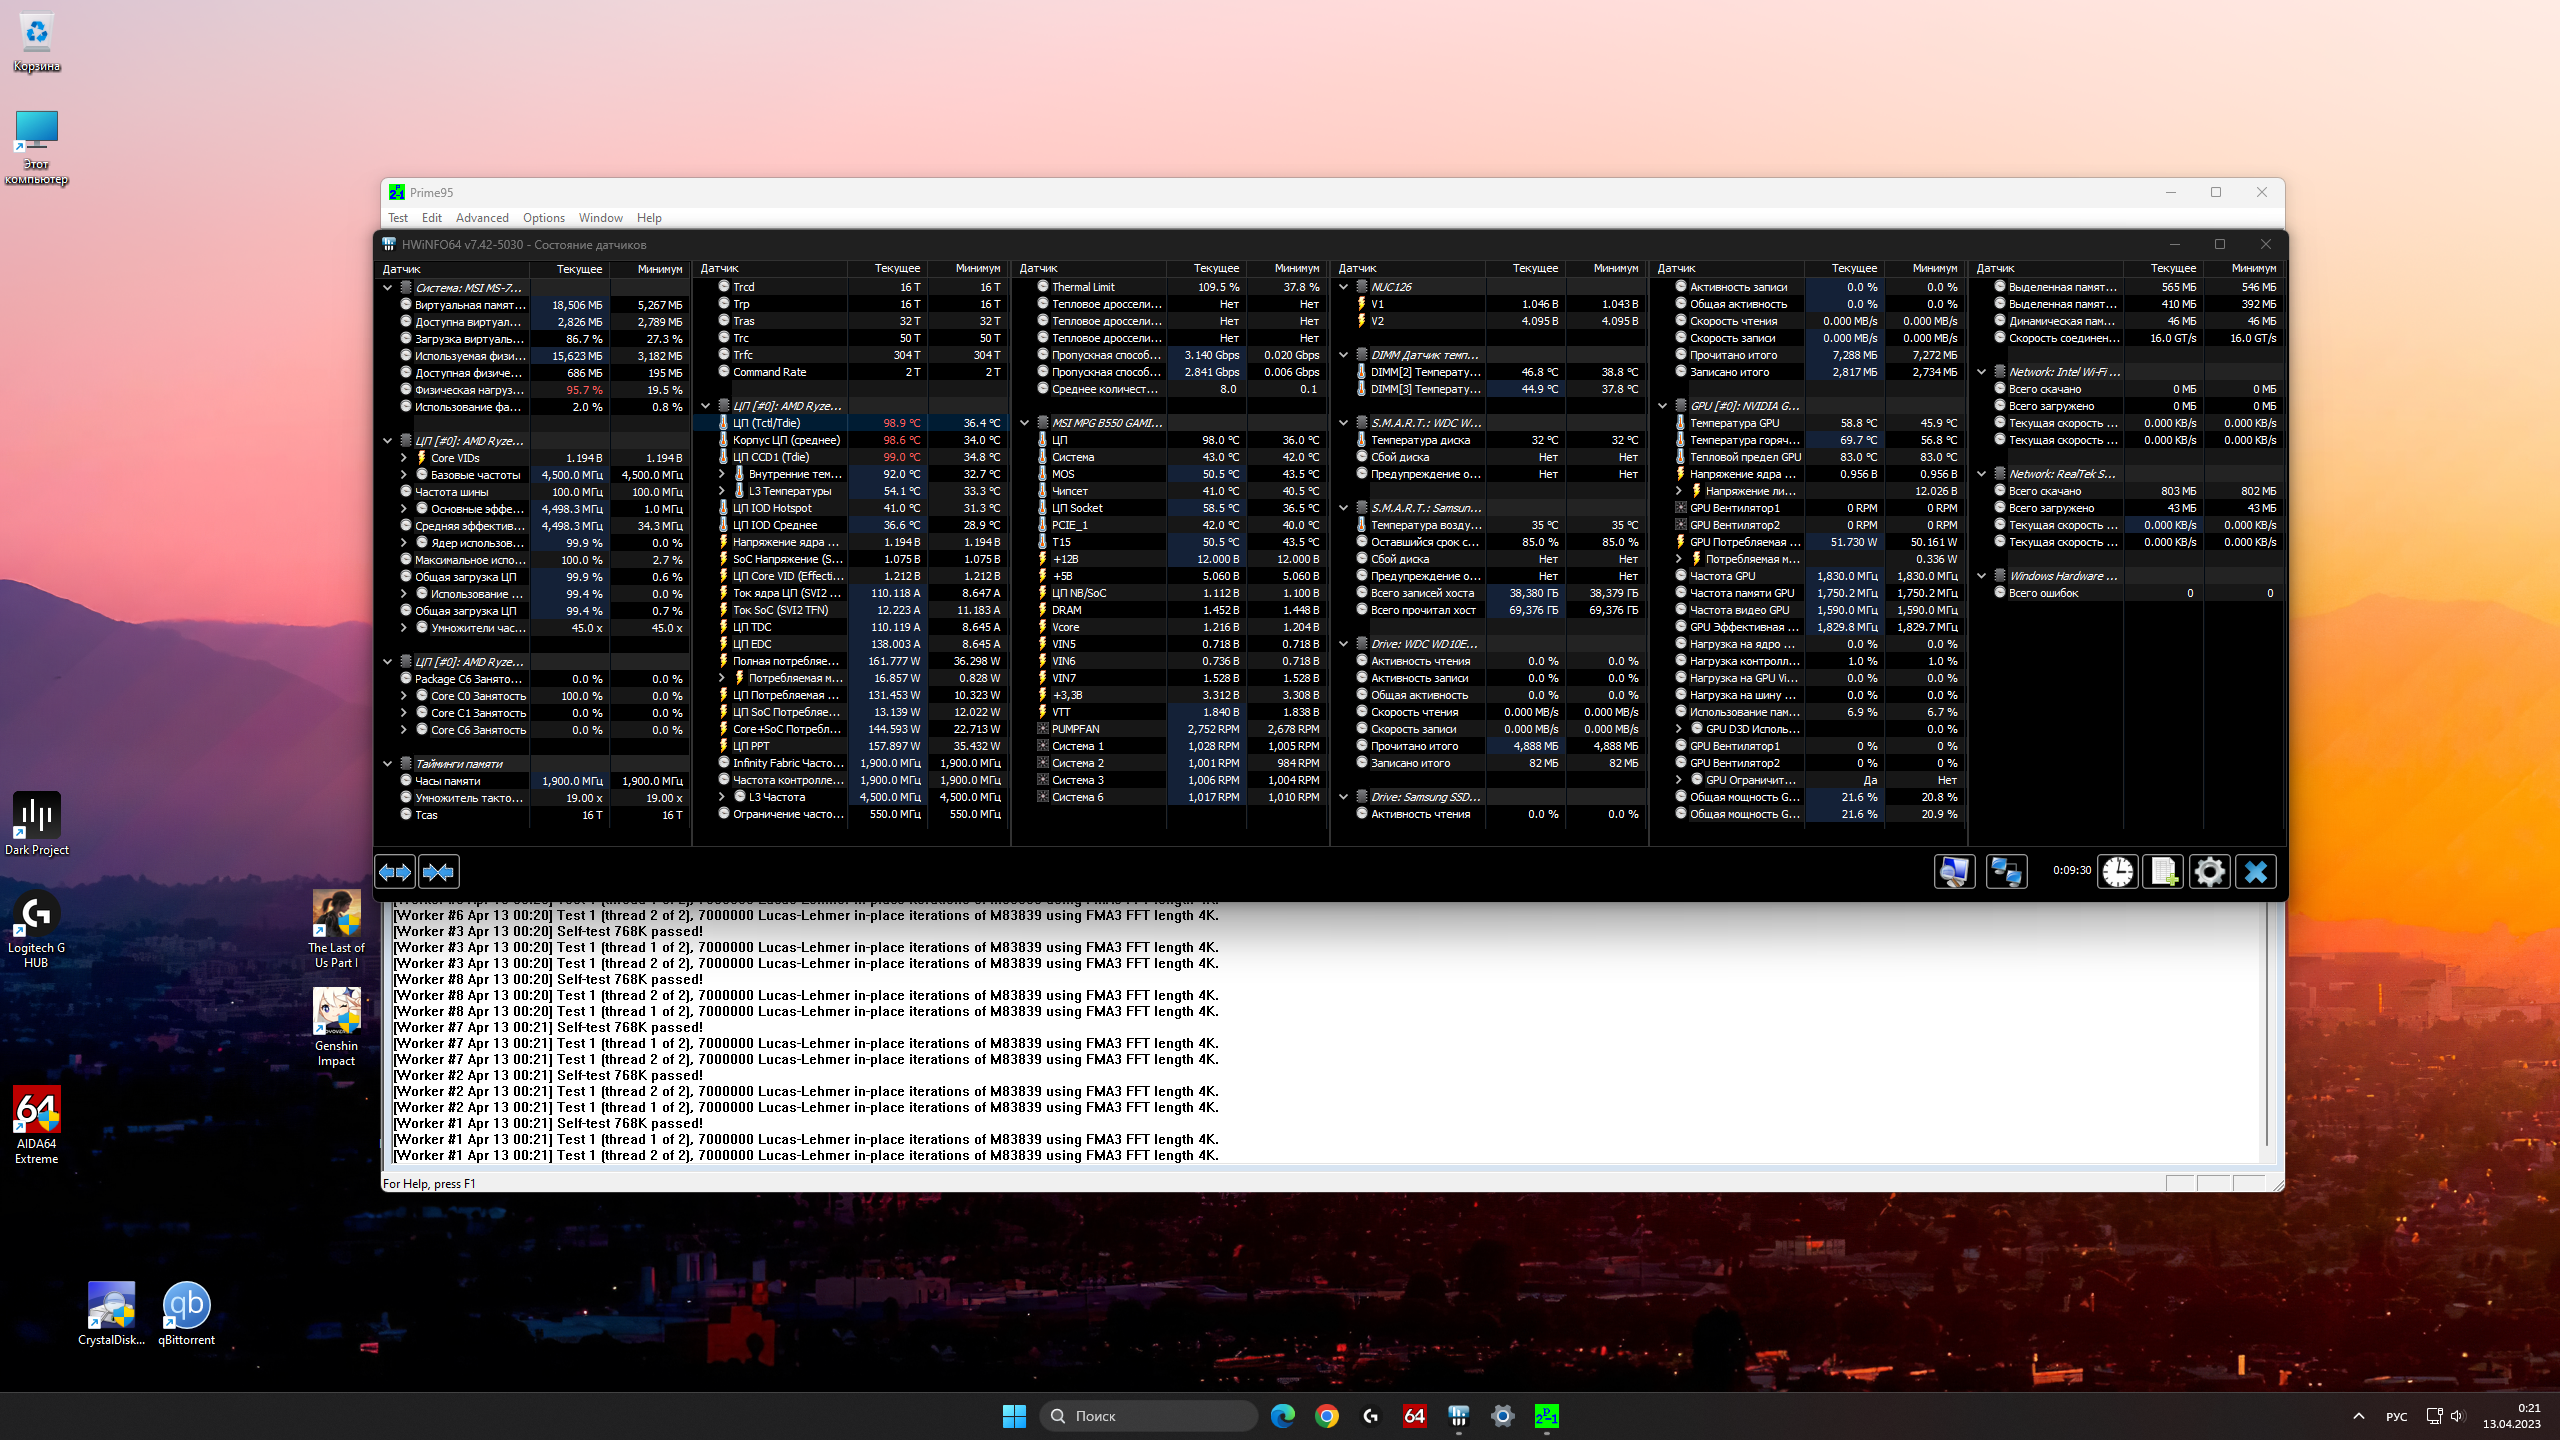Viewport: 2560px width, 1440px height.
Task: Open the Advanced menu in Prime95
Action: [x=482, y=218]
